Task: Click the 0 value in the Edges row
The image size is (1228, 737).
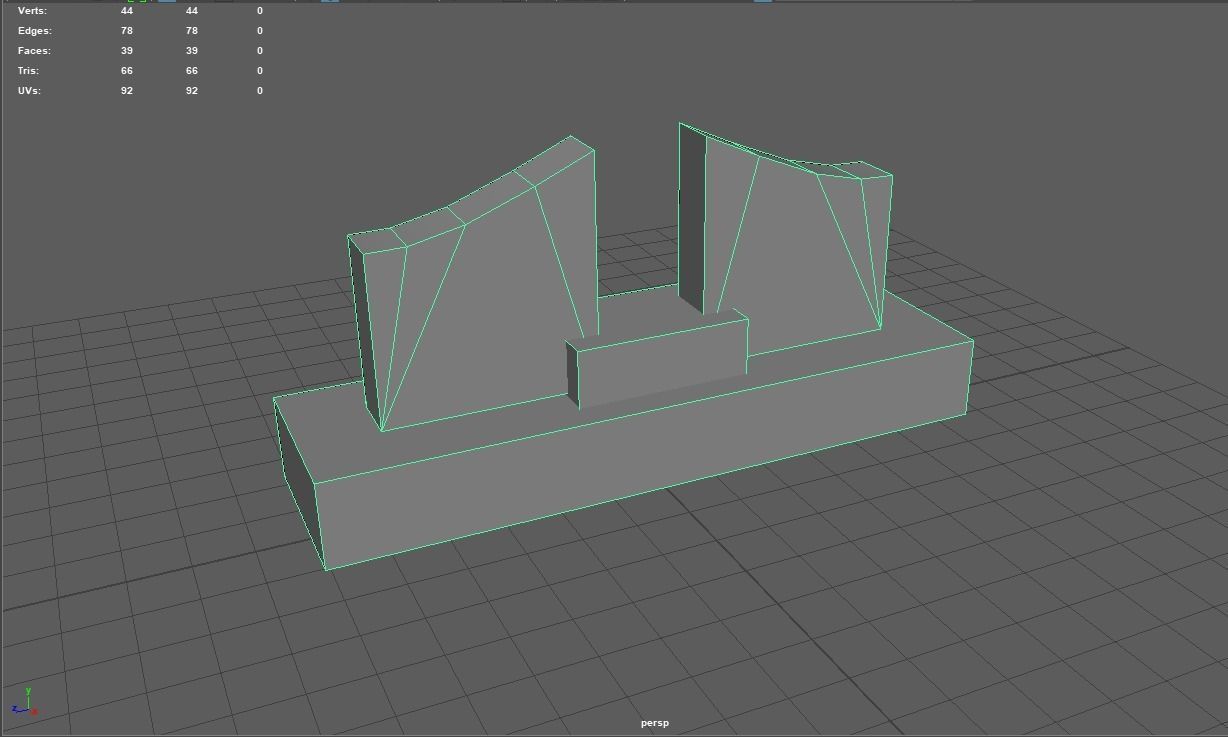Action: 260,31
